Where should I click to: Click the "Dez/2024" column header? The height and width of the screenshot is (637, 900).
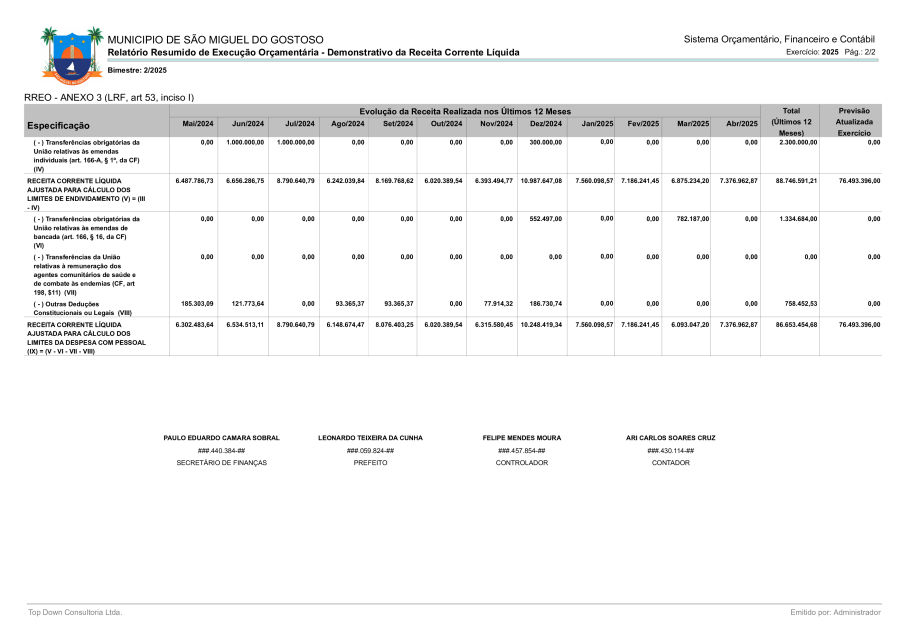(x=546, y=123)
